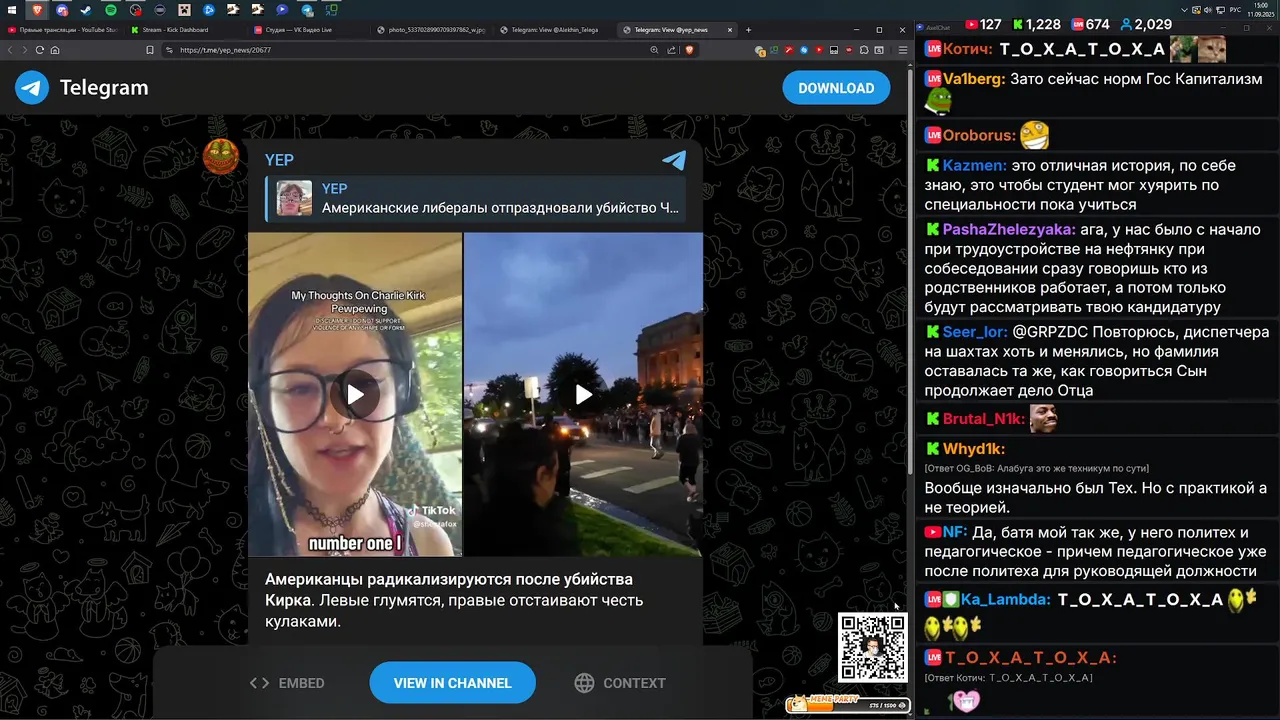Click the YEP channel name in post

point(279,160)
